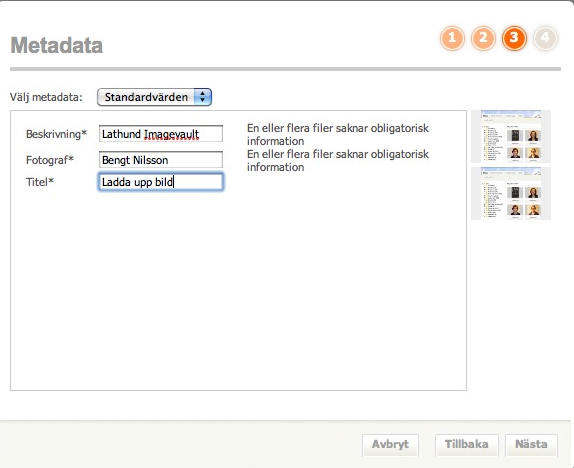This screenshot has width=574, height=468.
Task: Click the Metadata heading
Action: coord(57,45)
